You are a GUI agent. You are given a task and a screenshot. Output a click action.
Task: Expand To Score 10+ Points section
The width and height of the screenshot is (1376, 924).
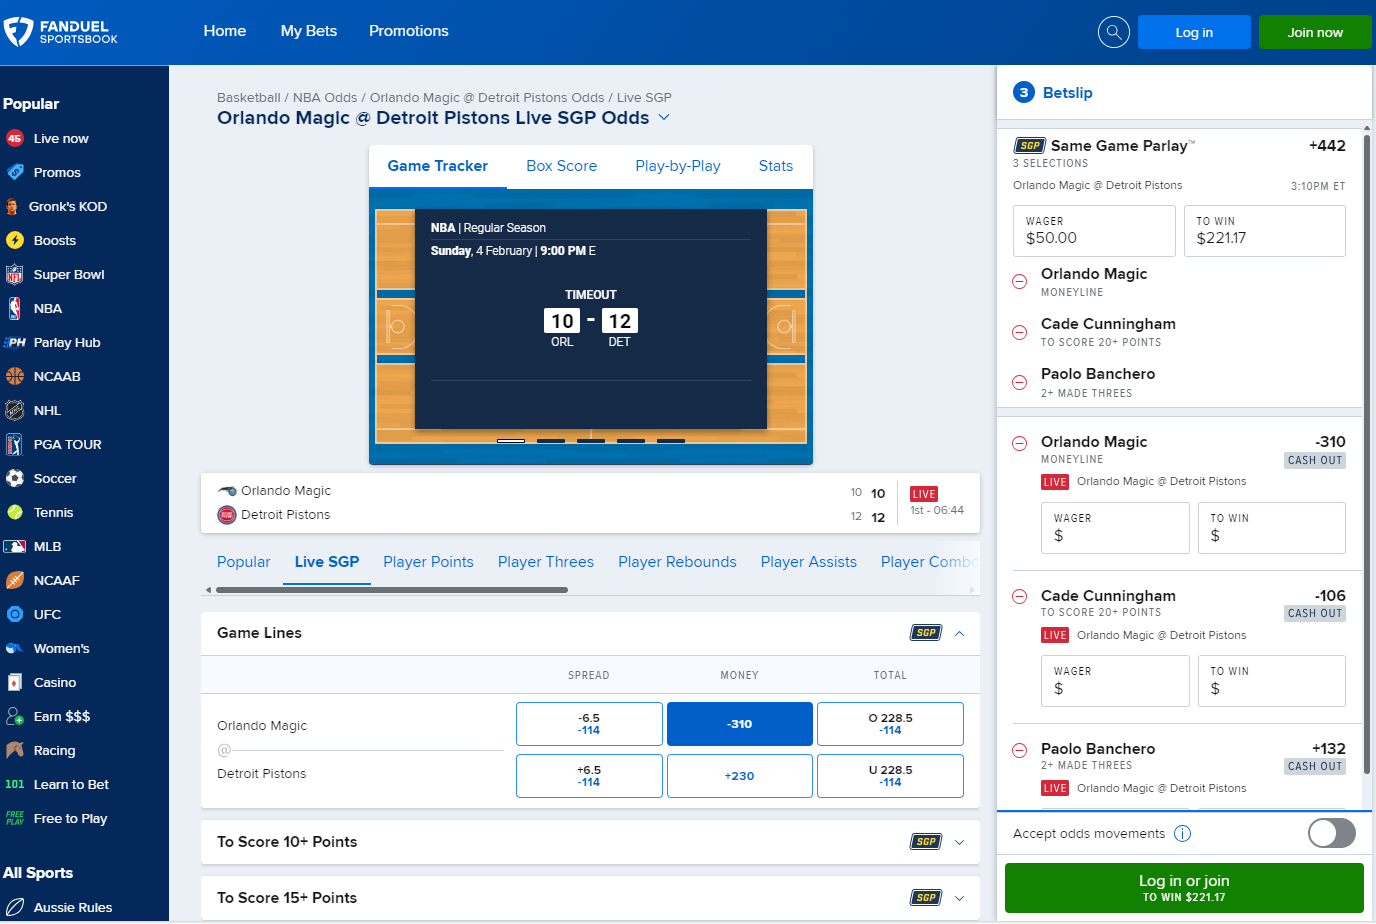click(x=960, y=842)
